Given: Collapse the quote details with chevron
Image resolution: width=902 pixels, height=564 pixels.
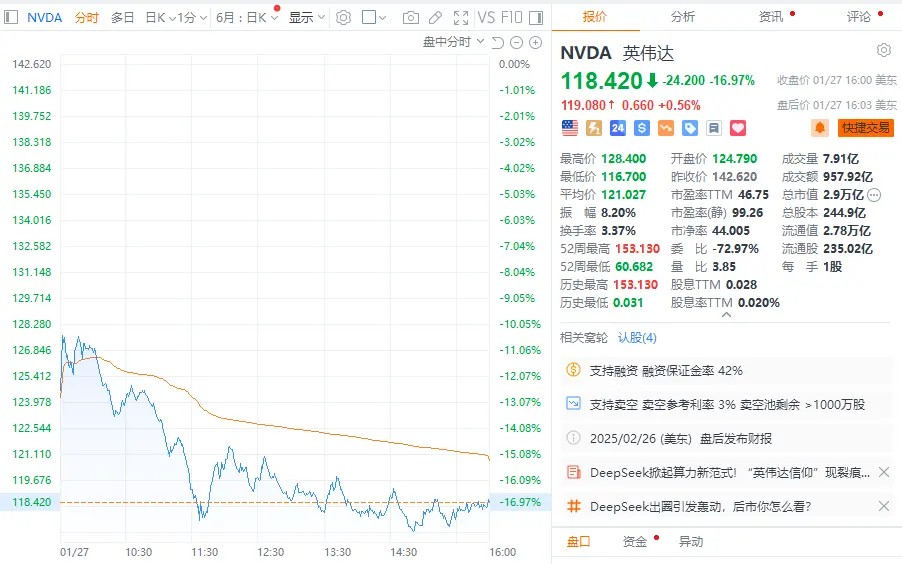Looking at the screenshot, I should 727,315.
